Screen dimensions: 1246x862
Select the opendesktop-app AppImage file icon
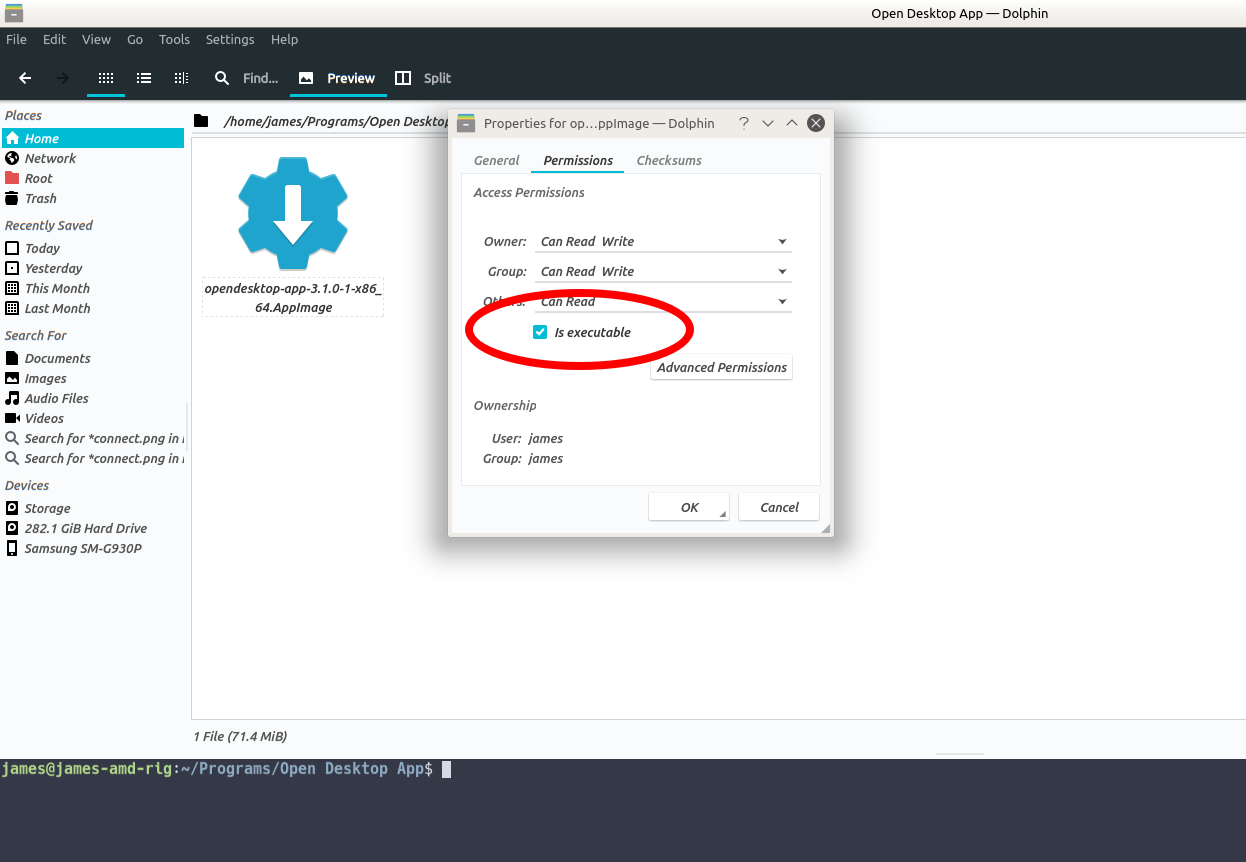293,213
